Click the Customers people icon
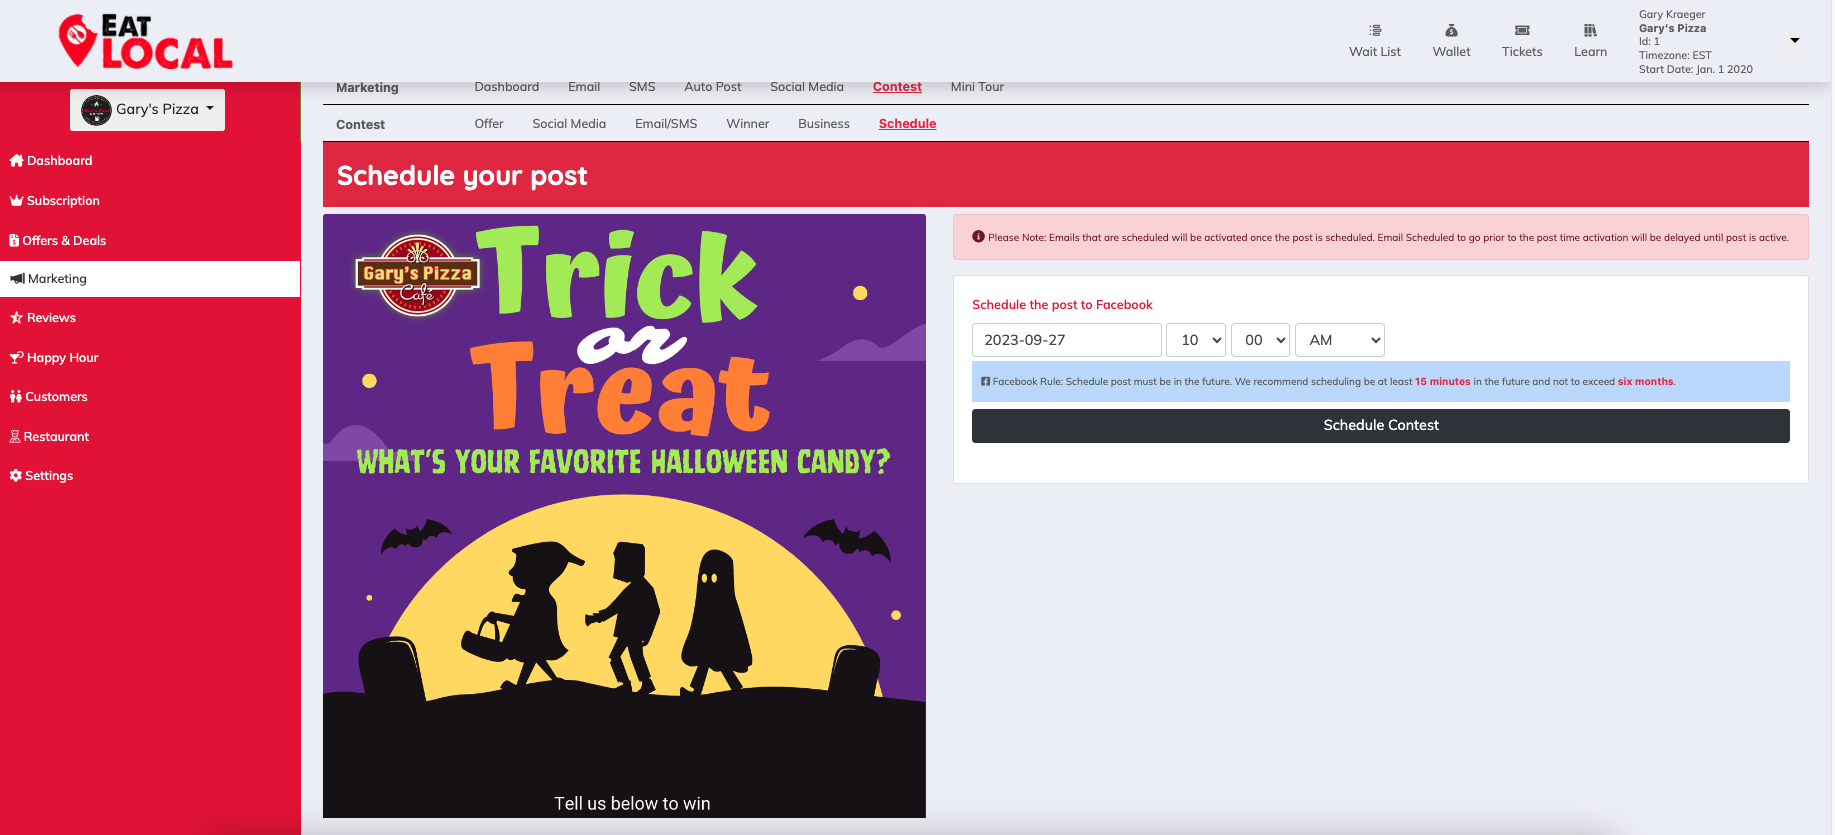 point(15,397)
